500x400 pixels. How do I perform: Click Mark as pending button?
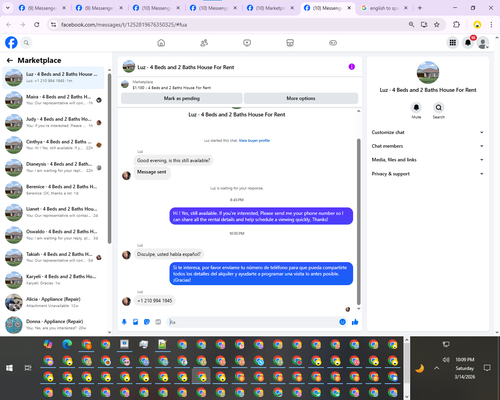[182, 98]
